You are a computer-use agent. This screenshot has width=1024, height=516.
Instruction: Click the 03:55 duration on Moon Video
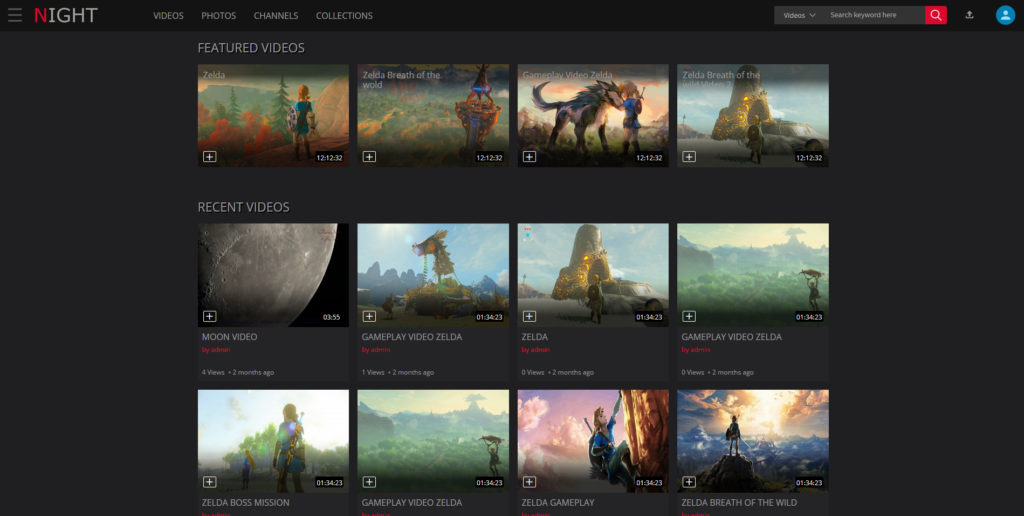click(x=332, y=317)
